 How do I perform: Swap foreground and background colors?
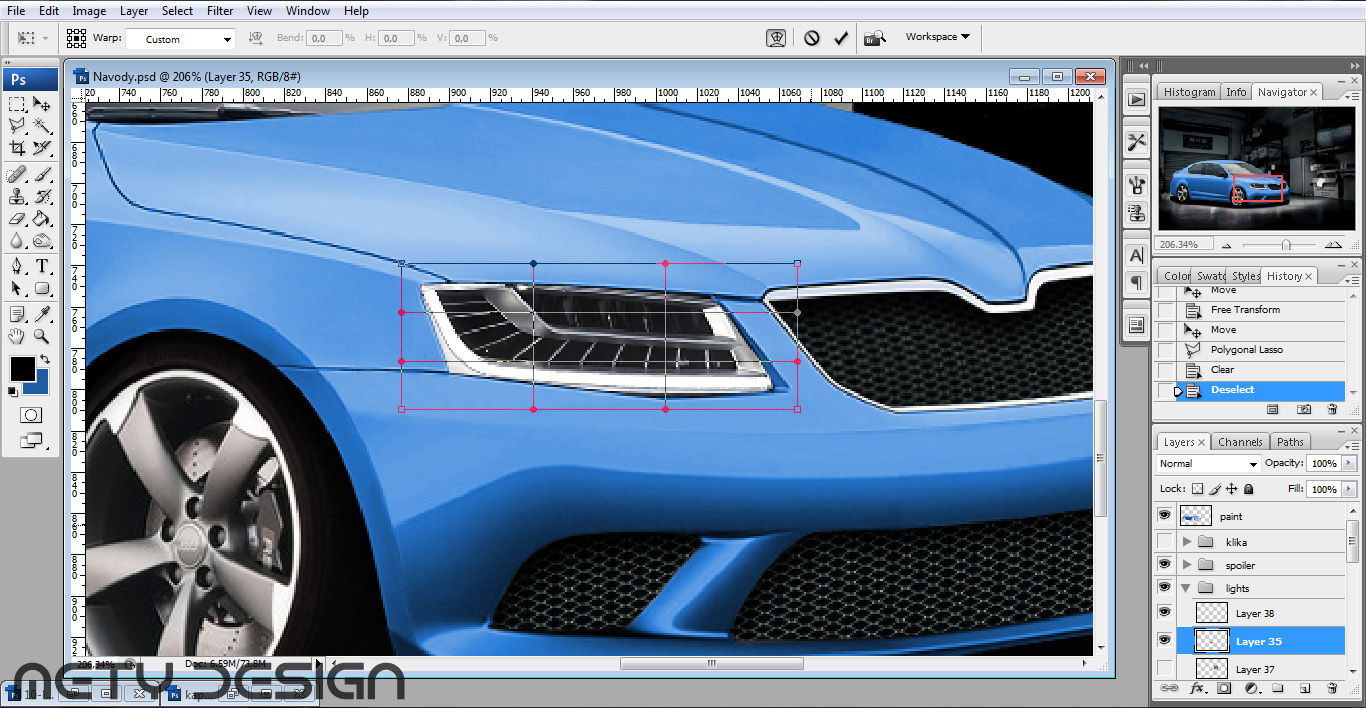point(45,359)
